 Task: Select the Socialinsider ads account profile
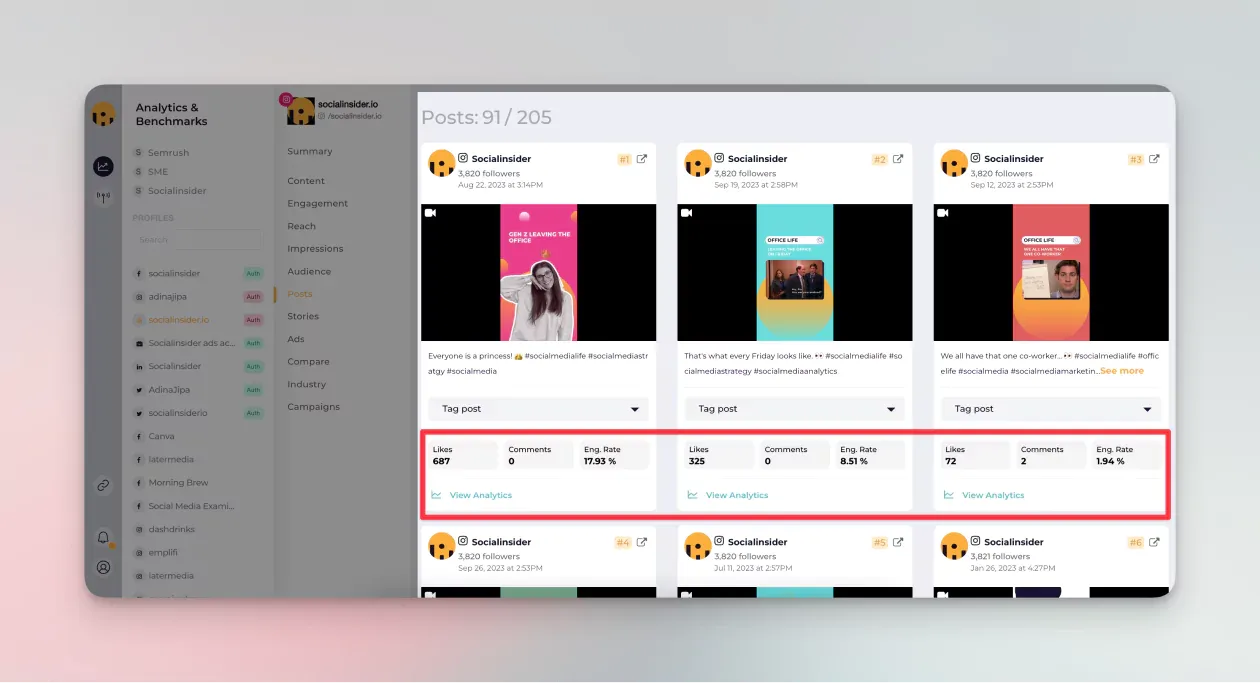pos(191,343)
